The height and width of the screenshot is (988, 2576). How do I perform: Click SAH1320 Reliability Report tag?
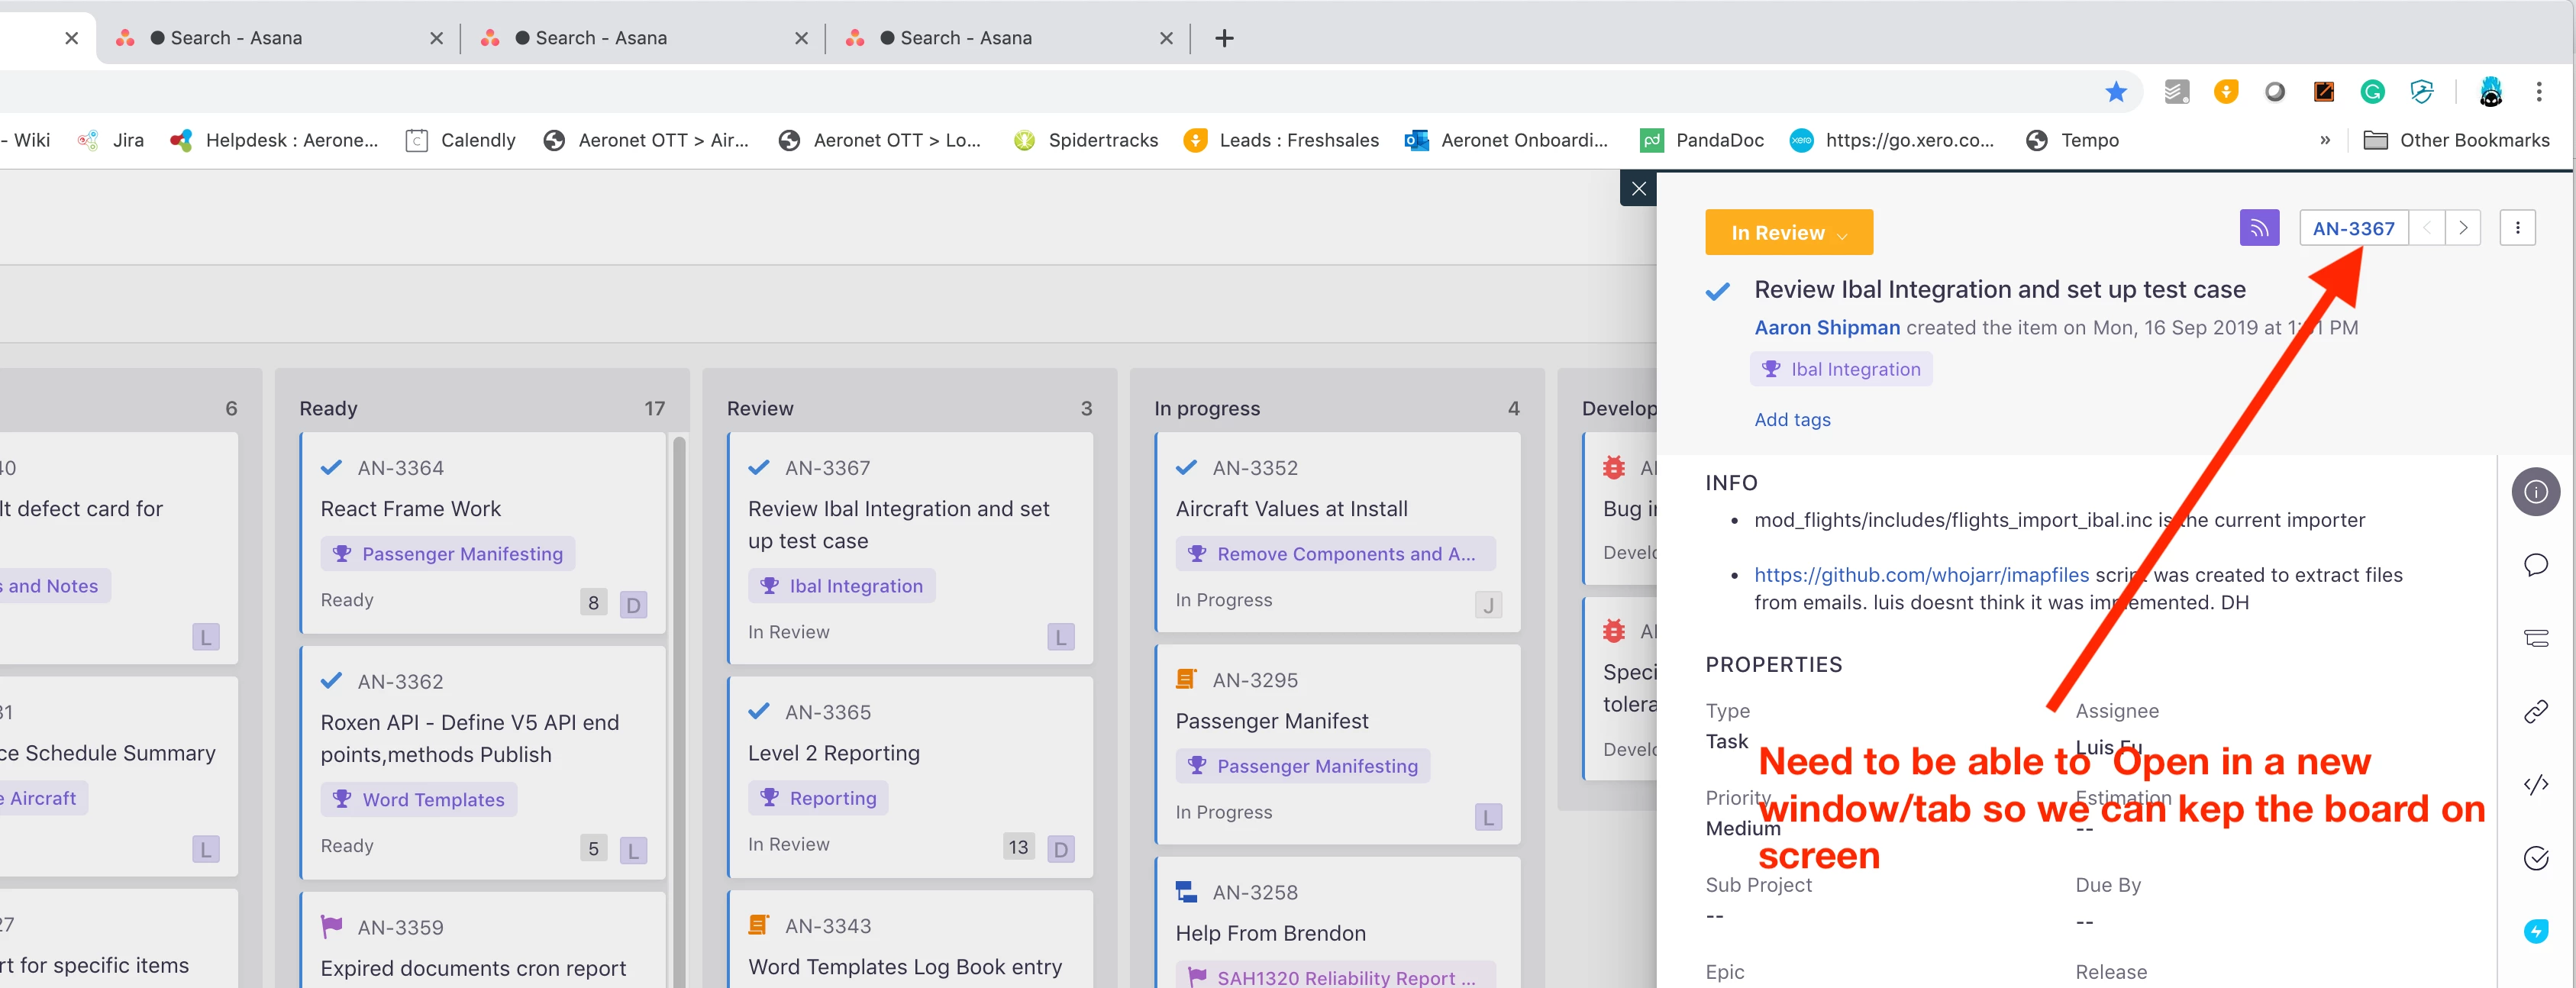coord(1335,976)
